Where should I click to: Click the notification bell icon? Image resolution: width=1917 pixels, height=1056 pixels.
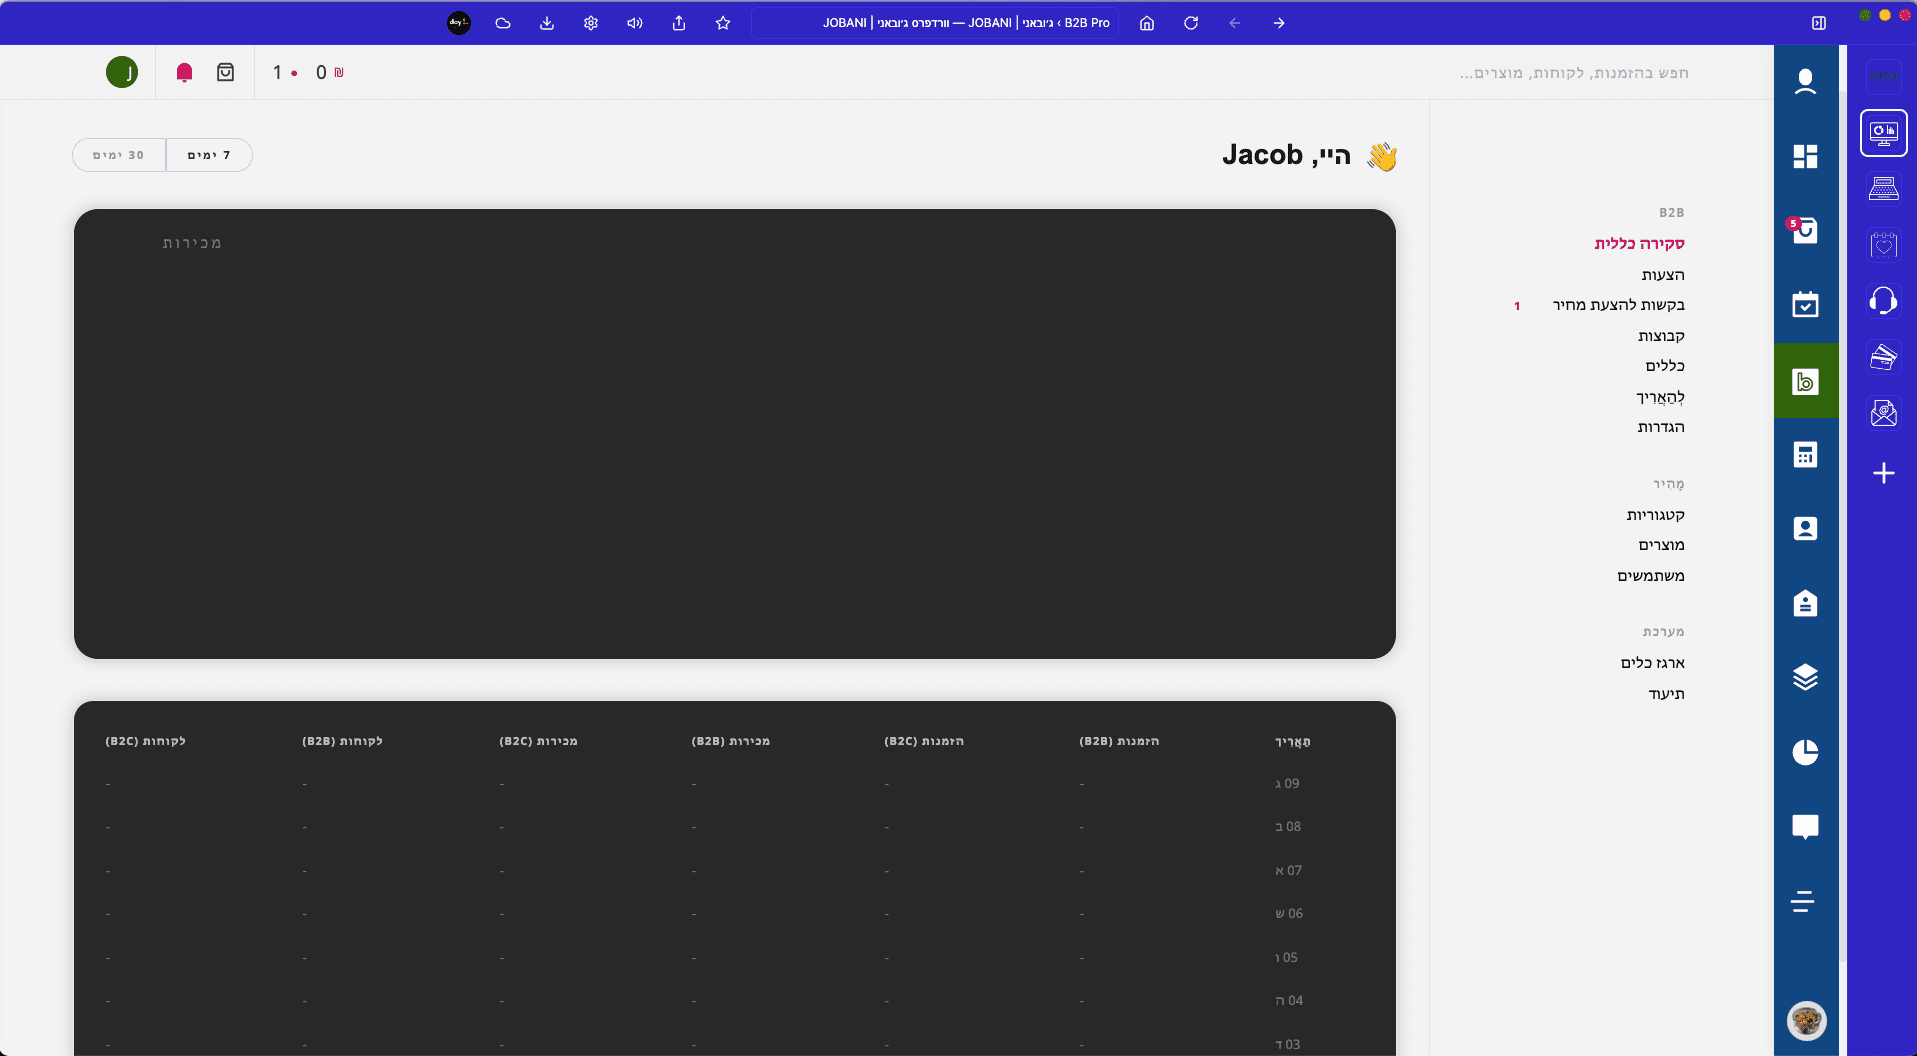[x=184, y=72]
